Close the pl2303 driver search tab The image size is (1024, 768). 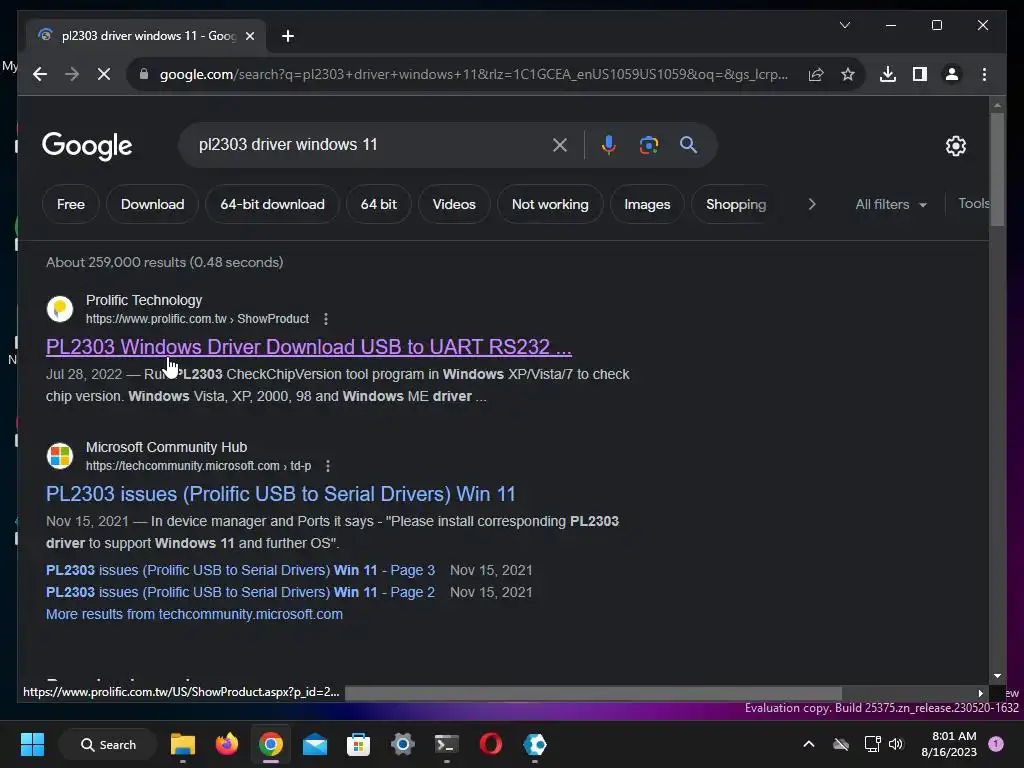click(x=249, y=36)
